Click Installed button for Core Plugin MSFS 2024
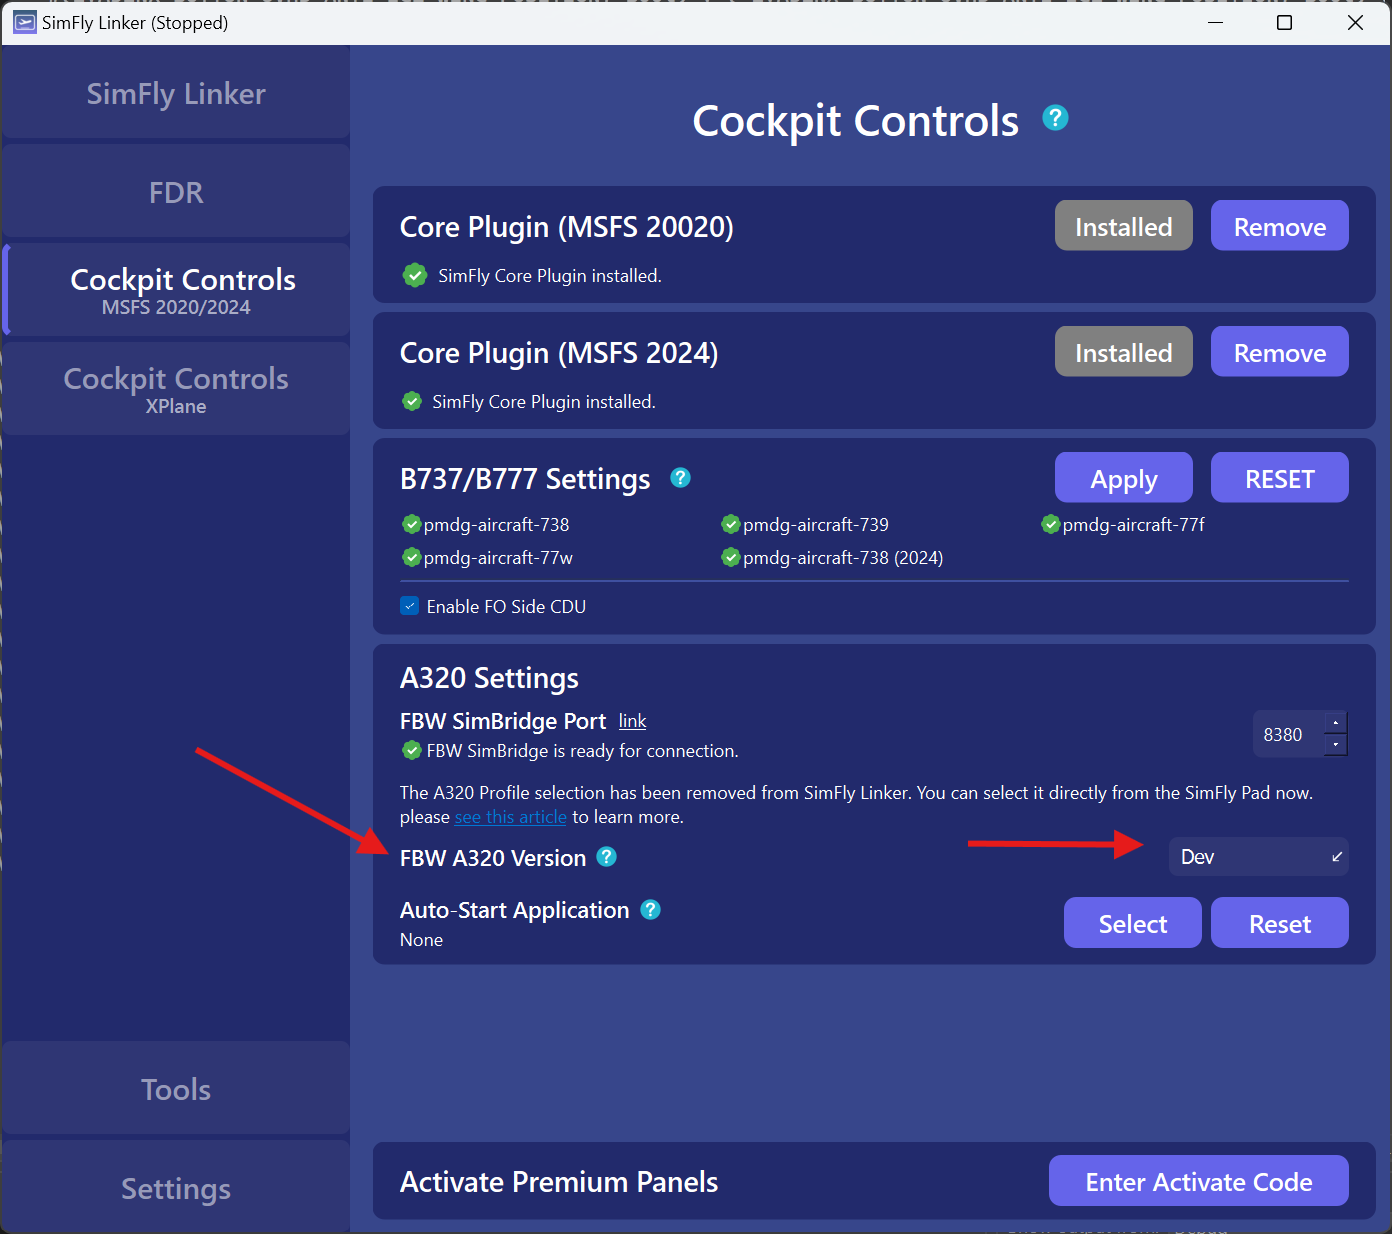This screenshot has width=1392, height=1234. point(1124,352)
